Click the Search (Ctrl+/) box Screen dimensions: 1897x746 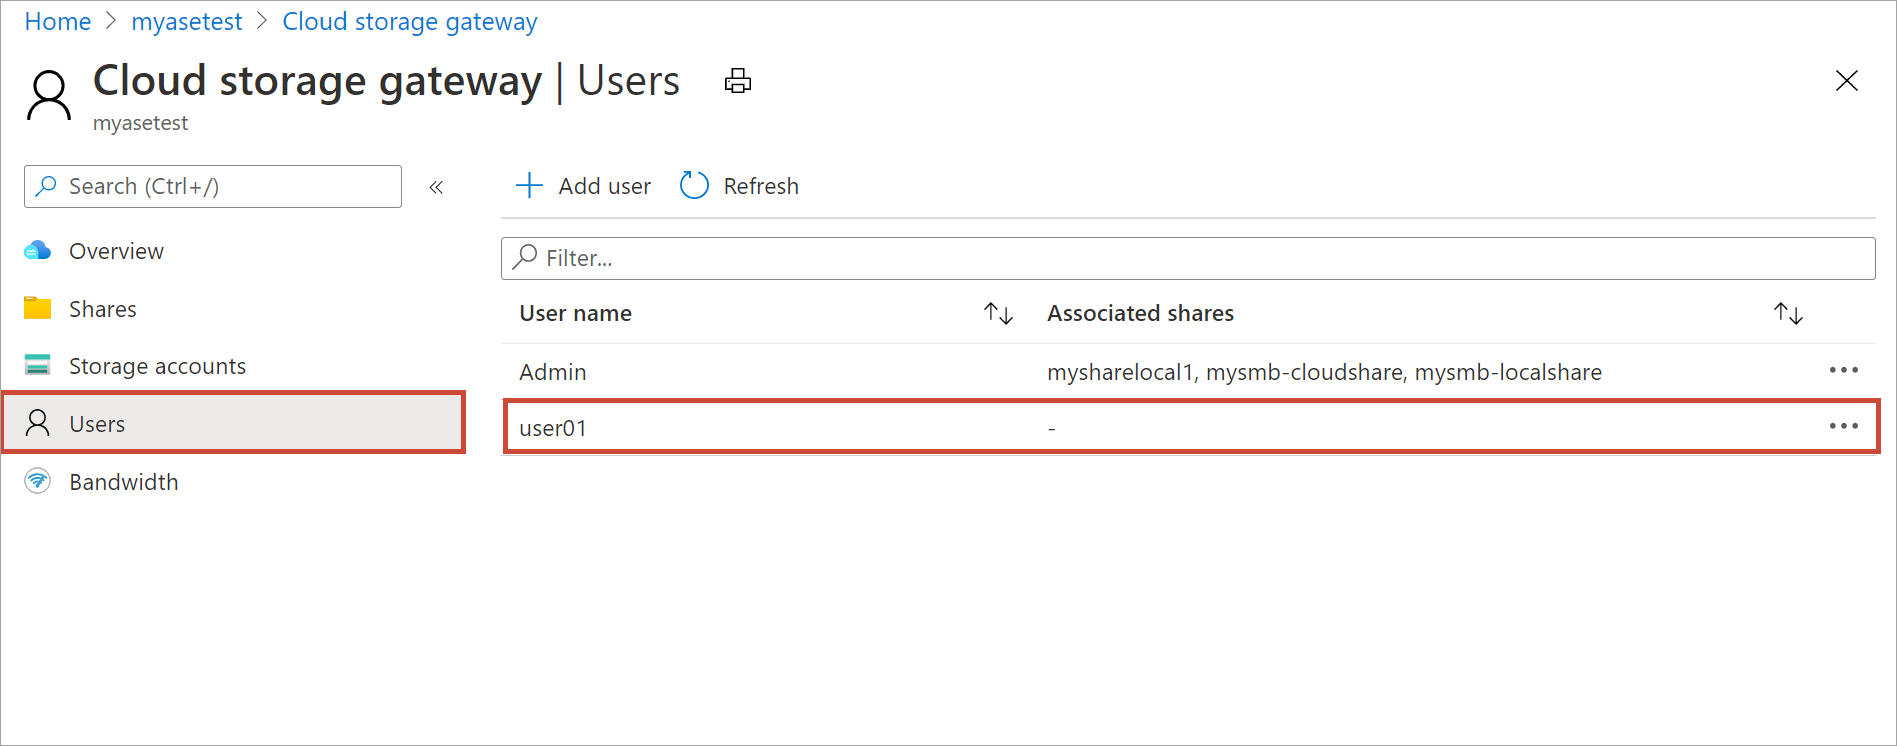213,187
